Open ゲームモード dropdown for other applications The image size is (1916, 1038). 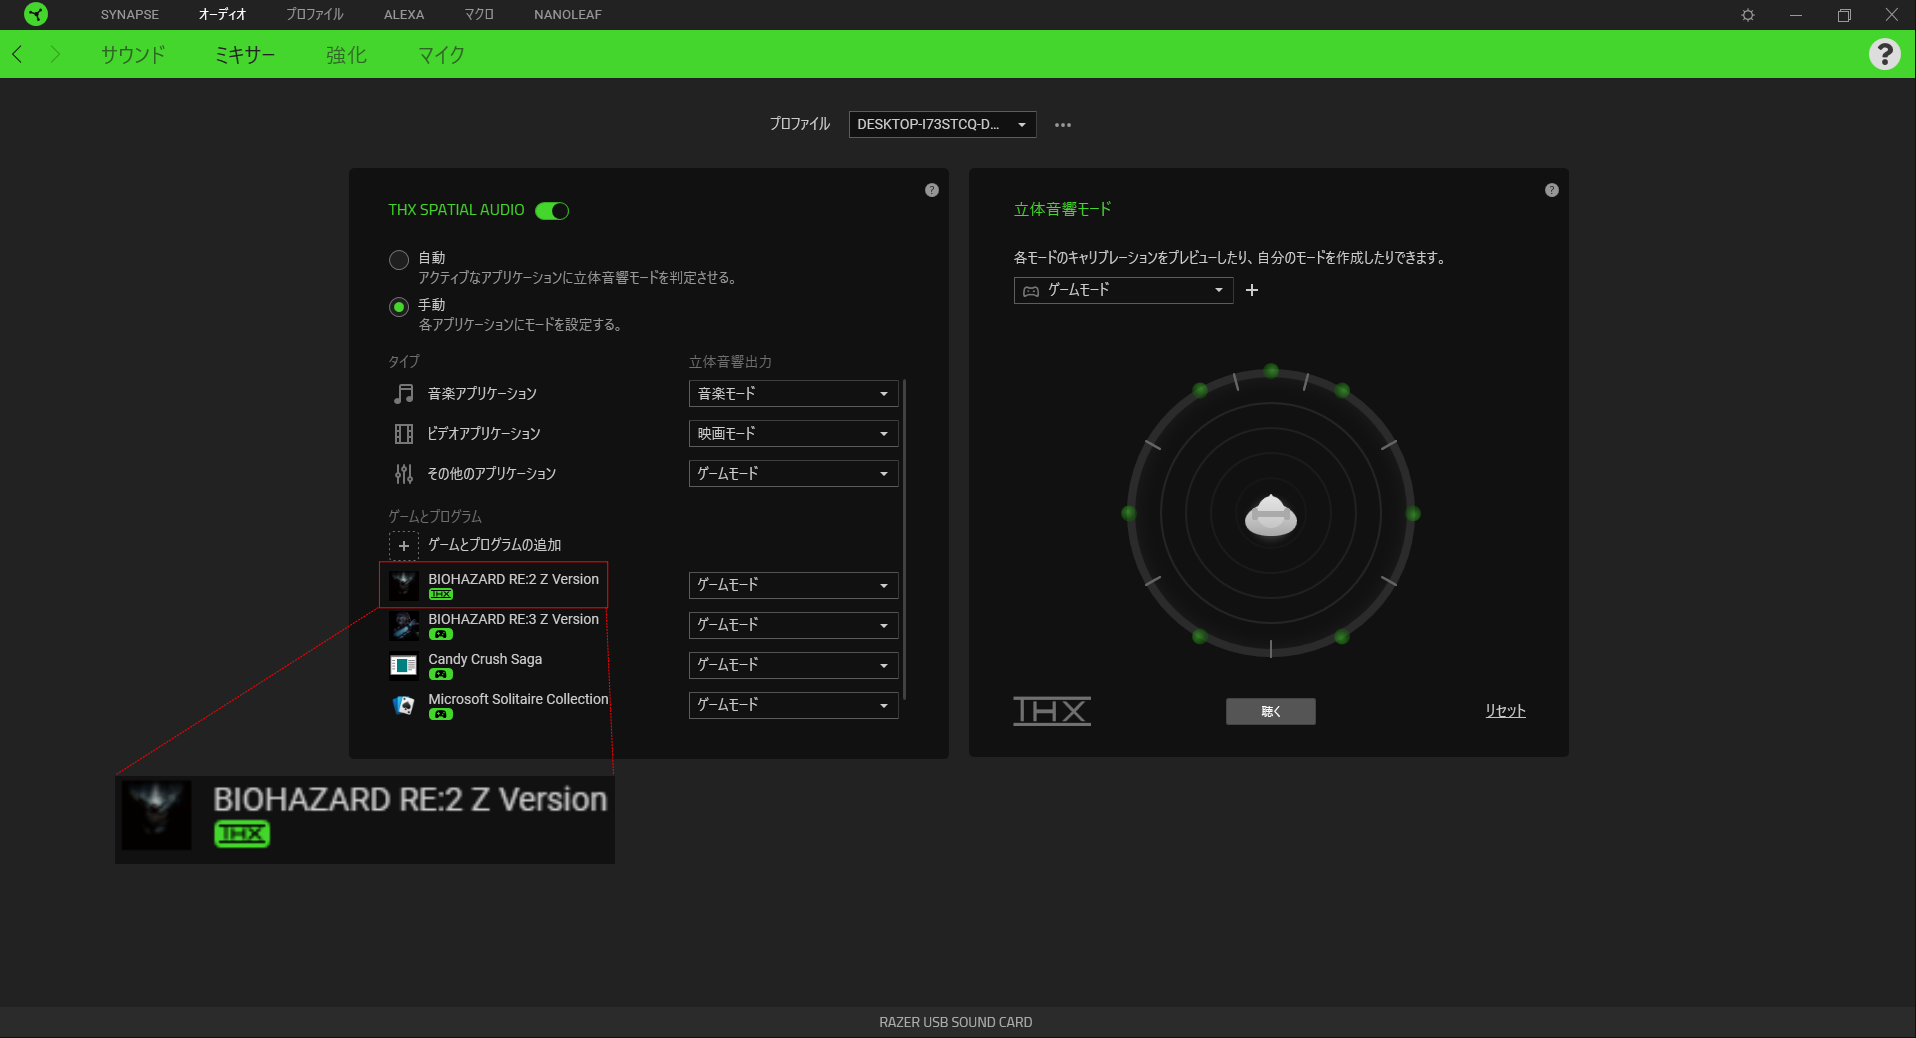793,474
